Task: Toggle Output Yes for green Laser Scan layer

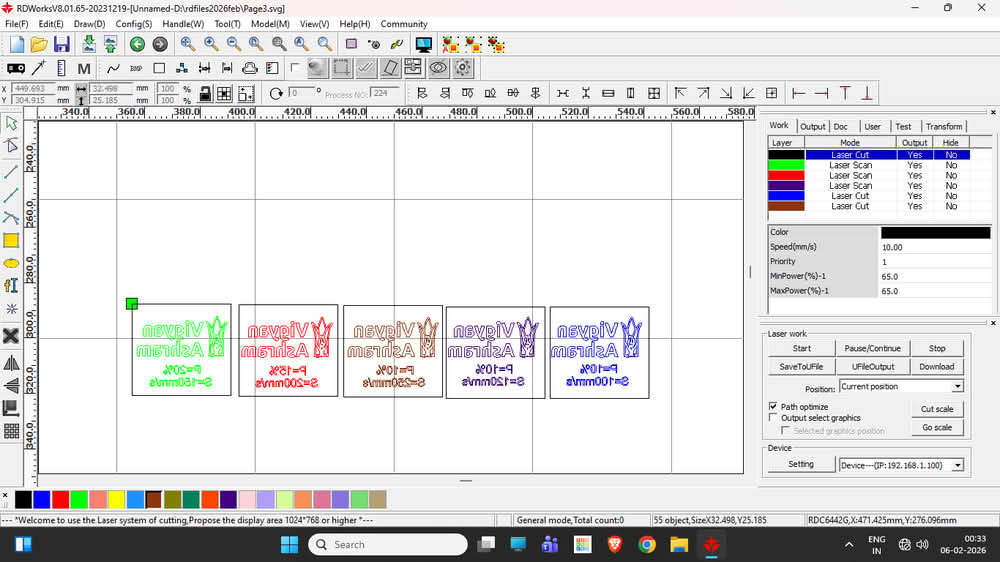Action: point(915,165)
